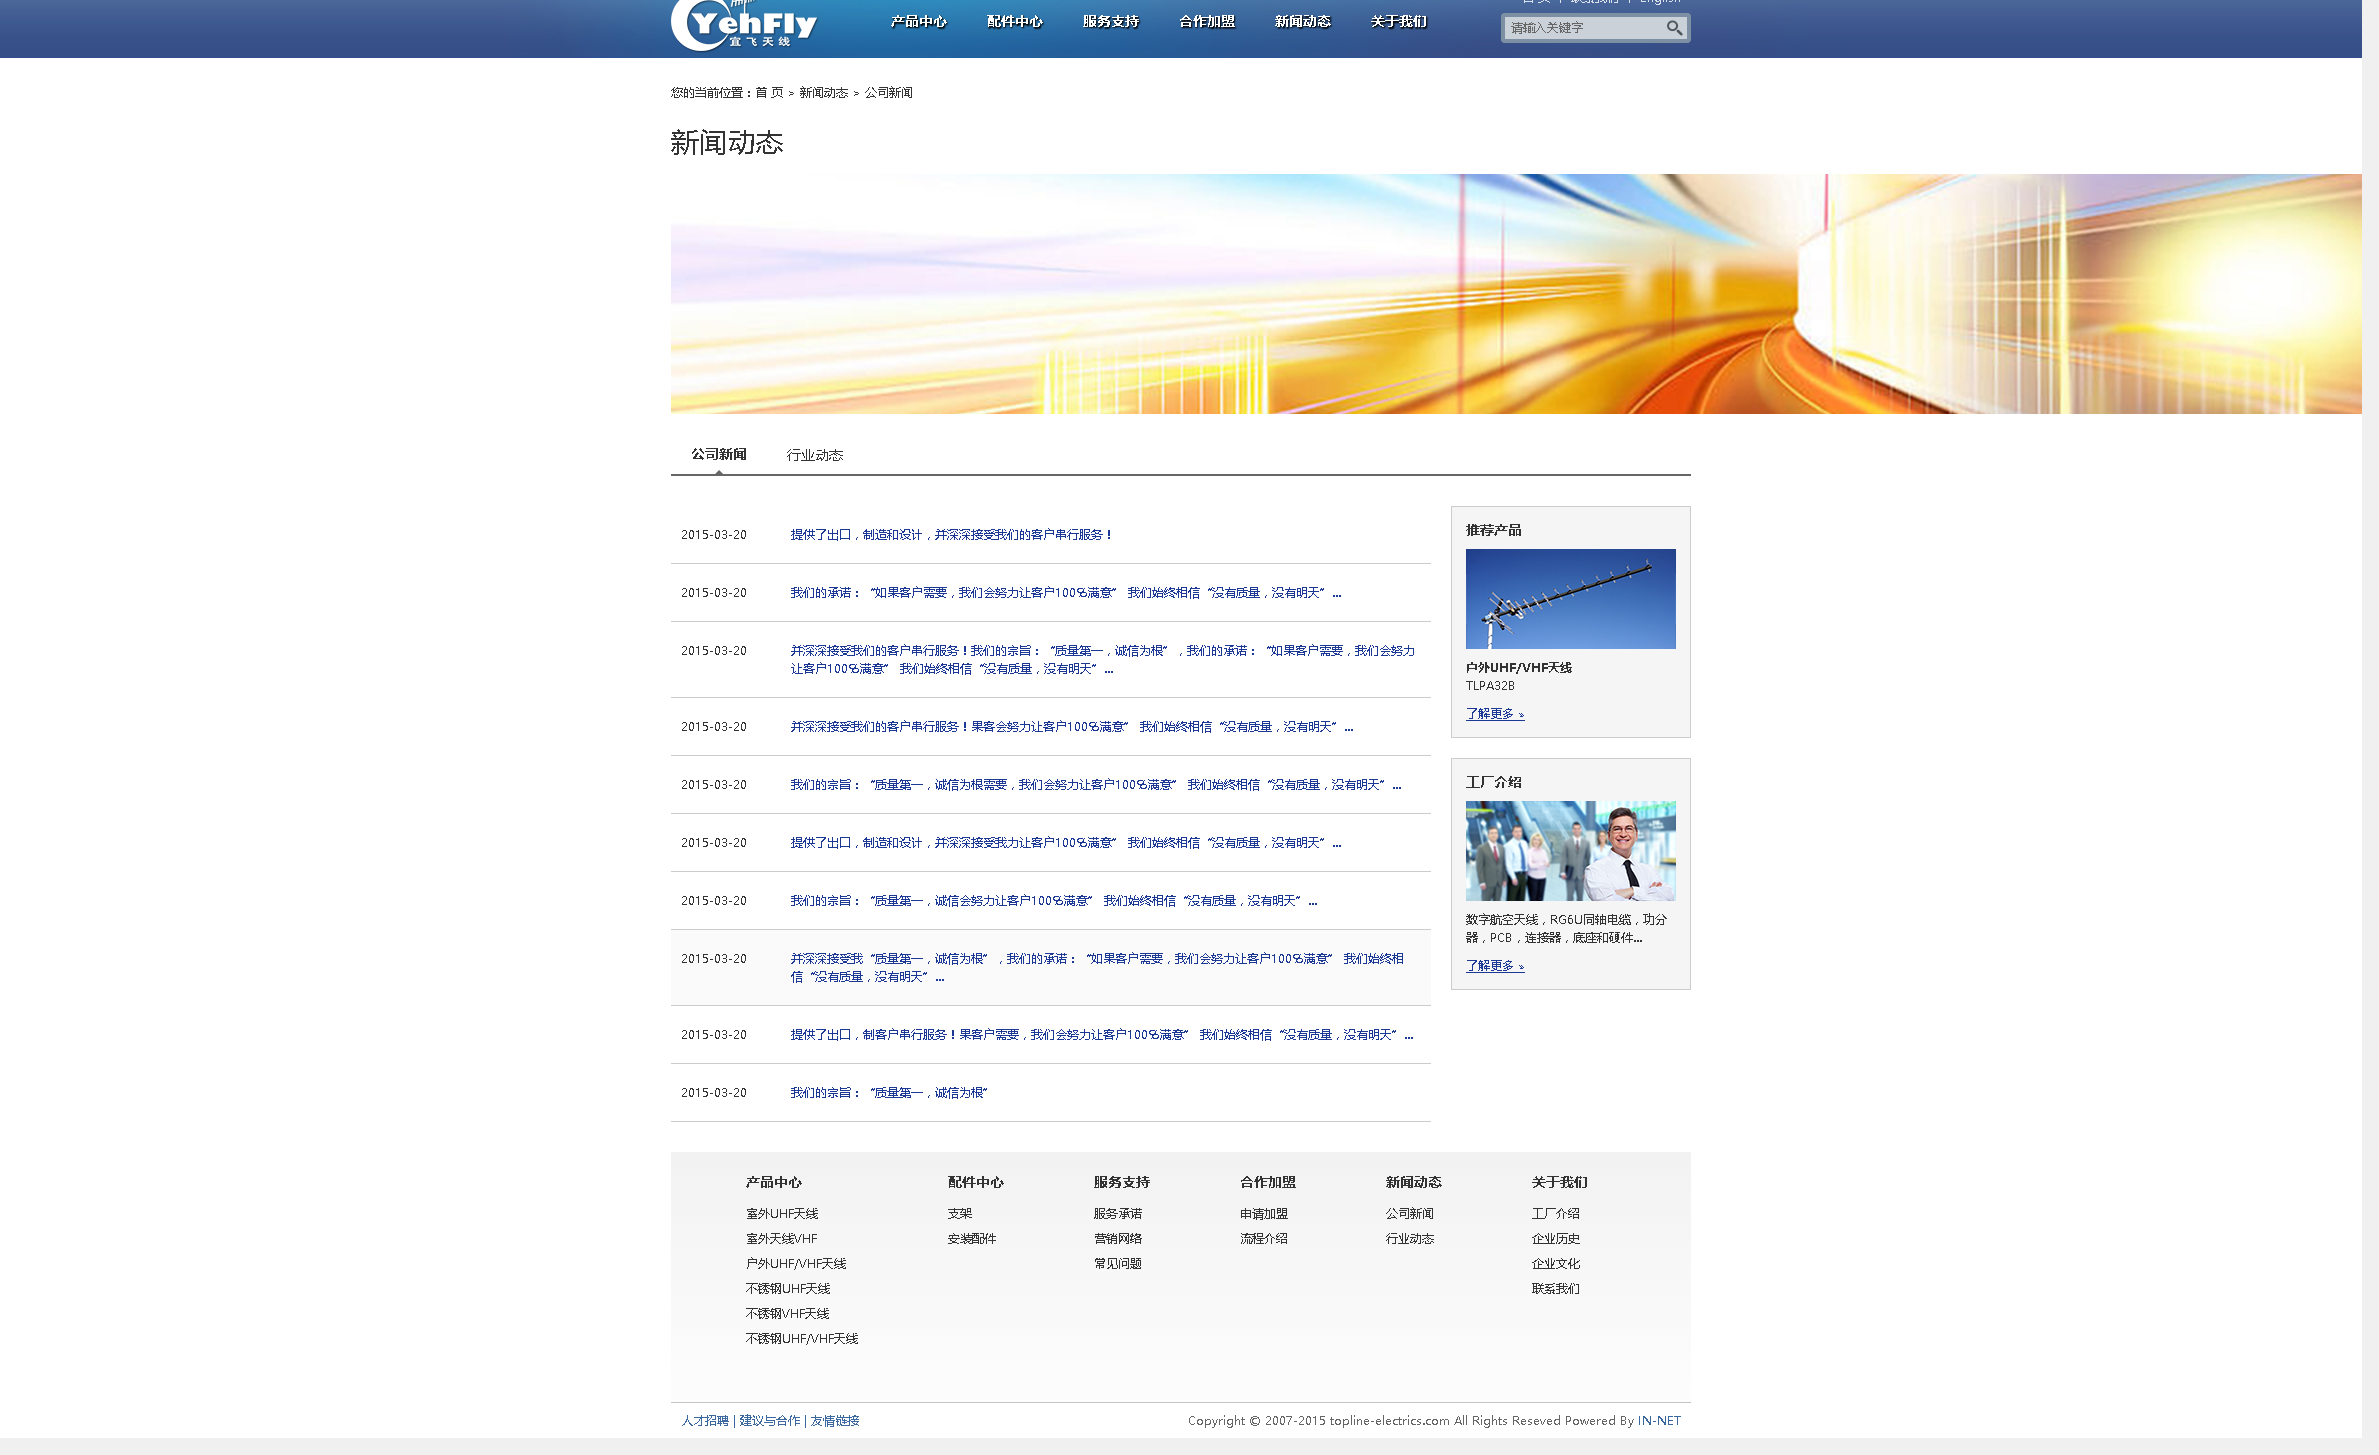Click the outdoor antenna product thumbnail
Image resolution: width=2379 pixels, height=1455 pixels.
coord(1570,598)
